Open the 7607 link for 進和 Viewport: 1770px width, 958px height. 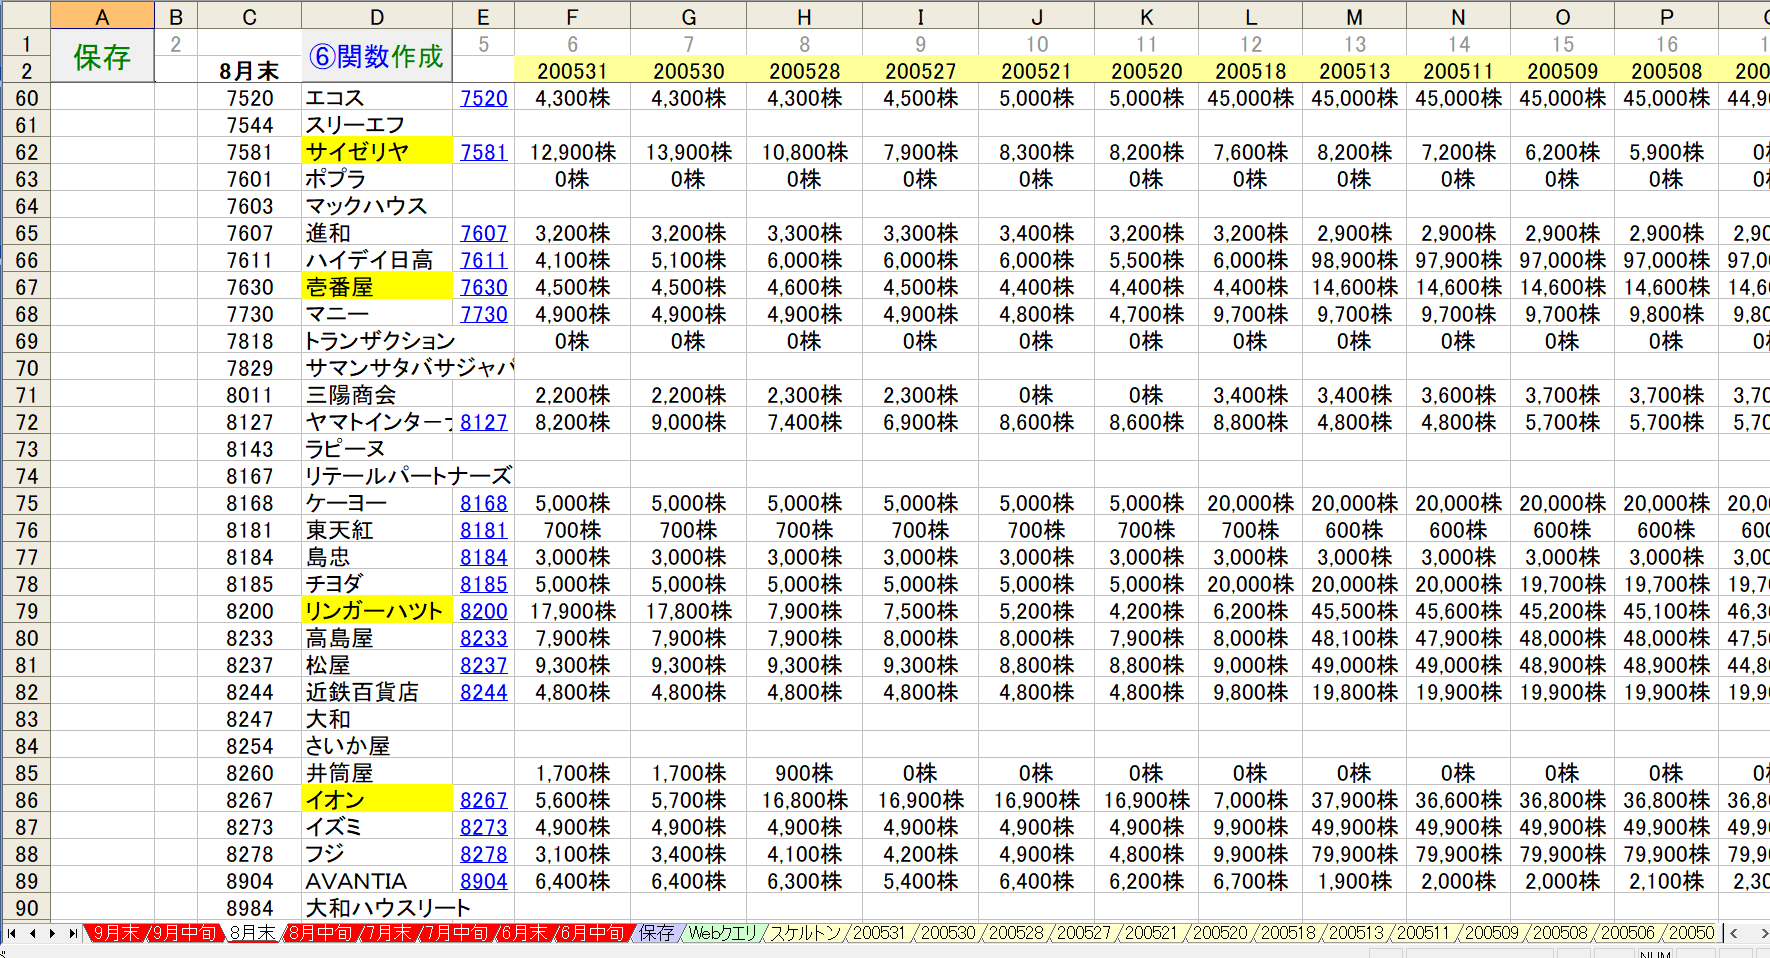[484, 233]
